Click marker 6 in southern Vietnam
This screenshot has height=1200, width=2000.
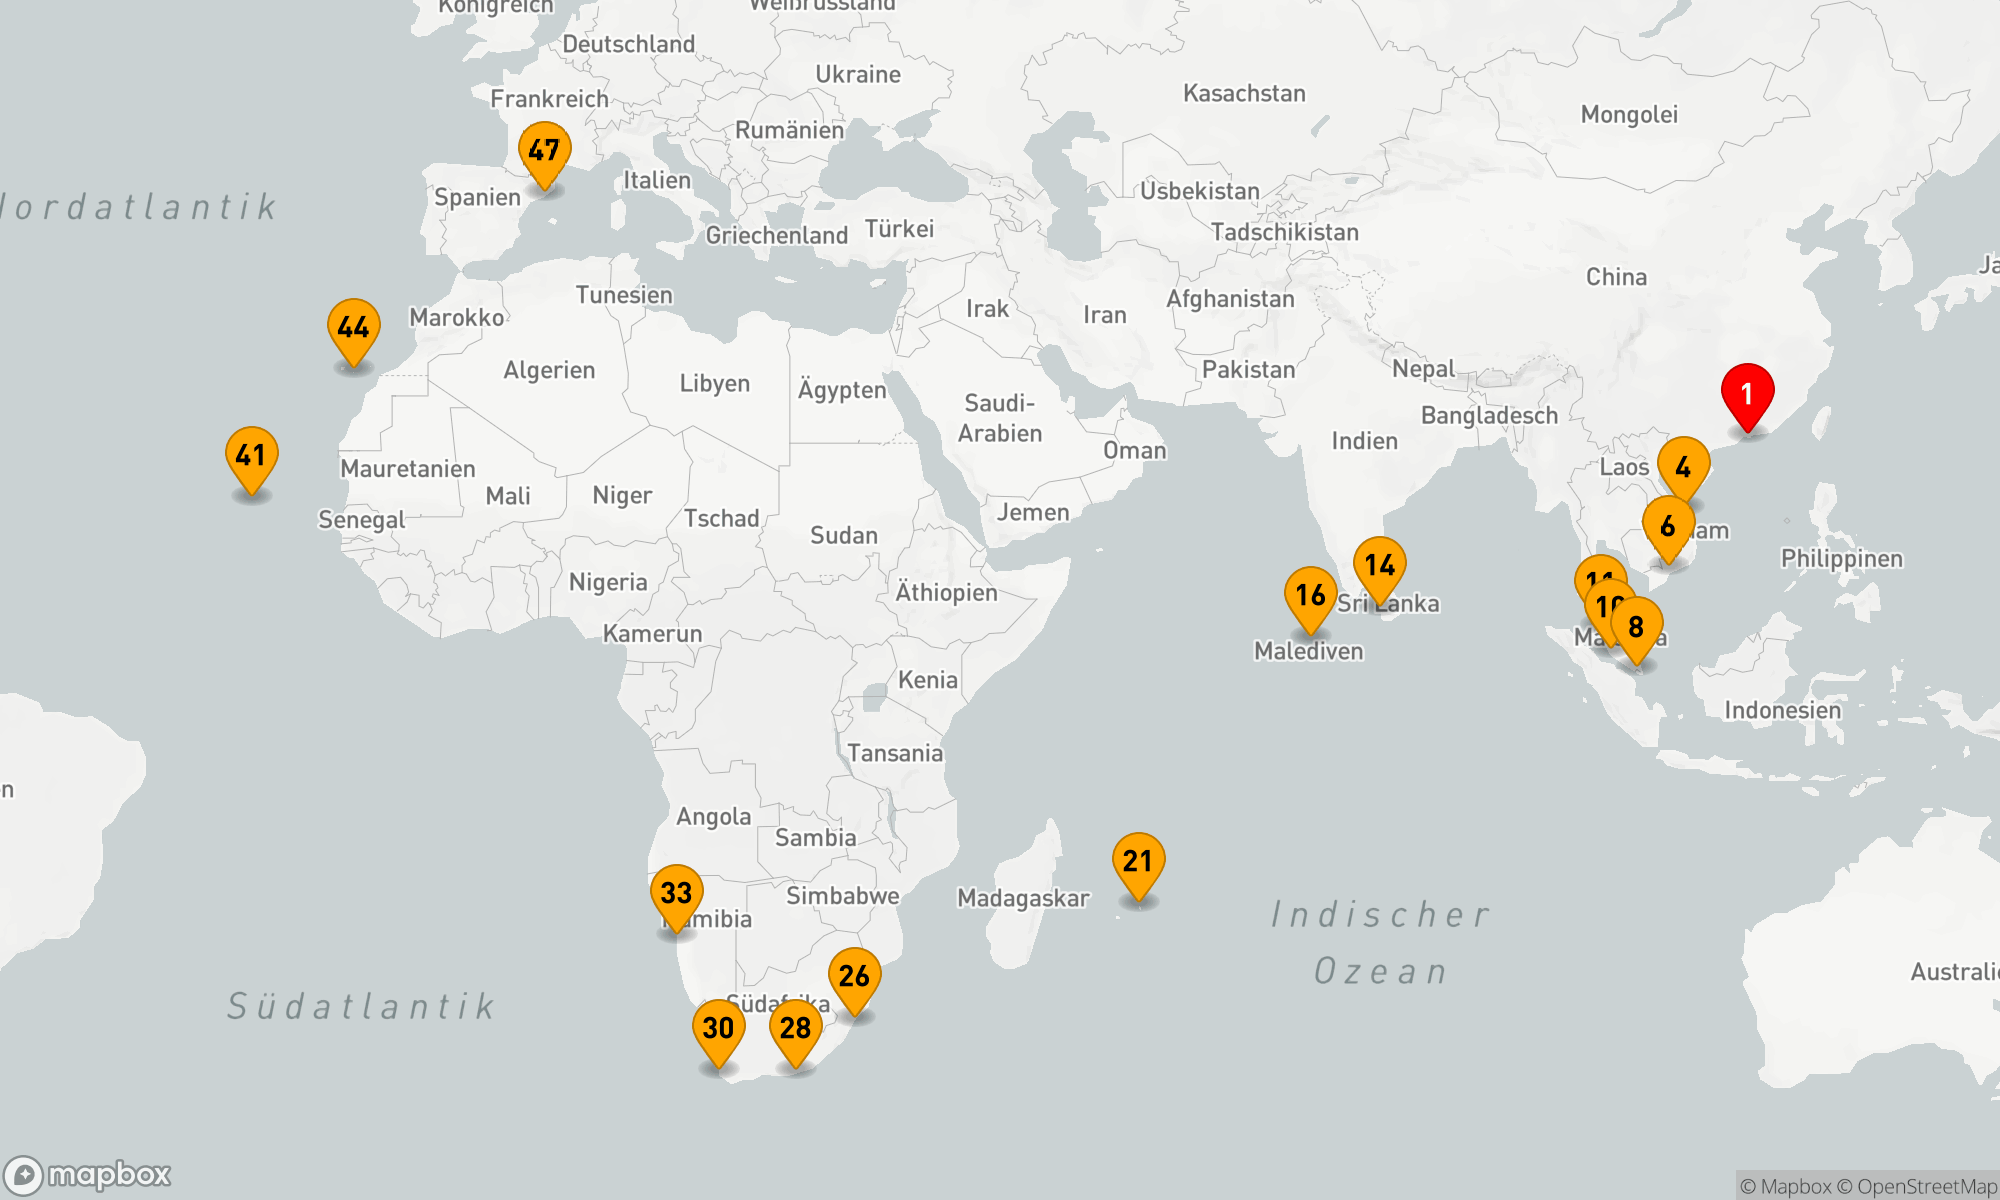pos(1668,526)
